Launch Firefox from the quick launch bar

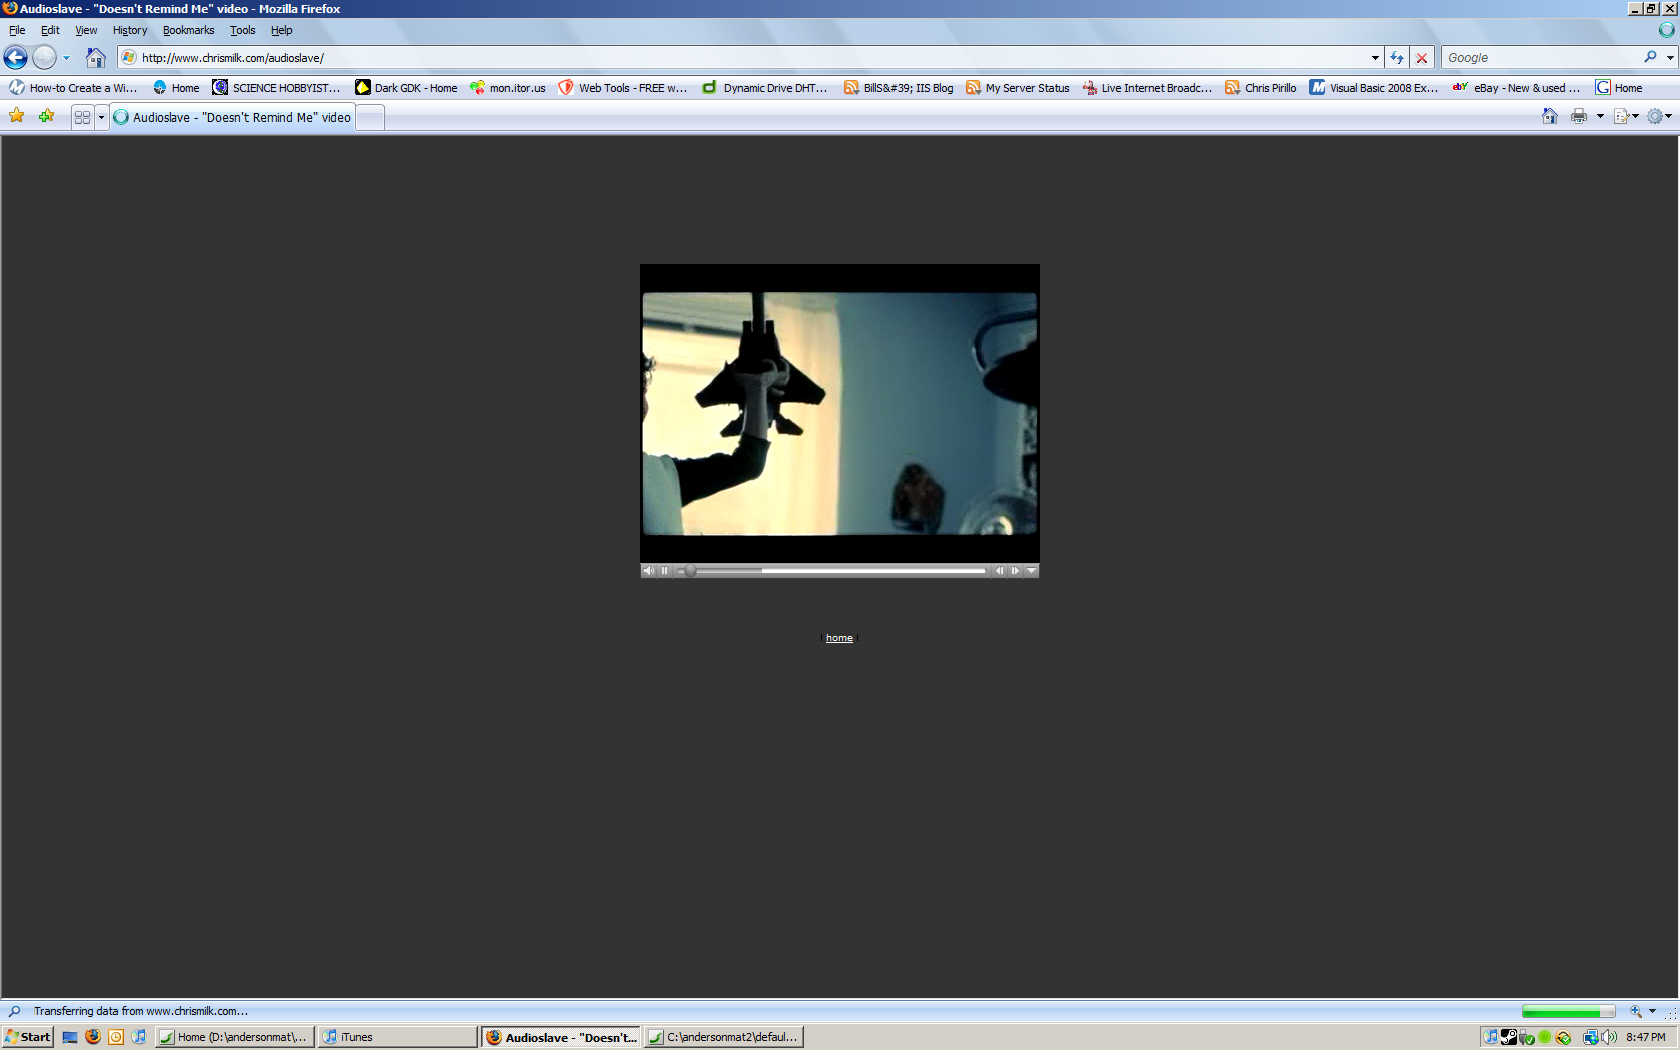93,1037
